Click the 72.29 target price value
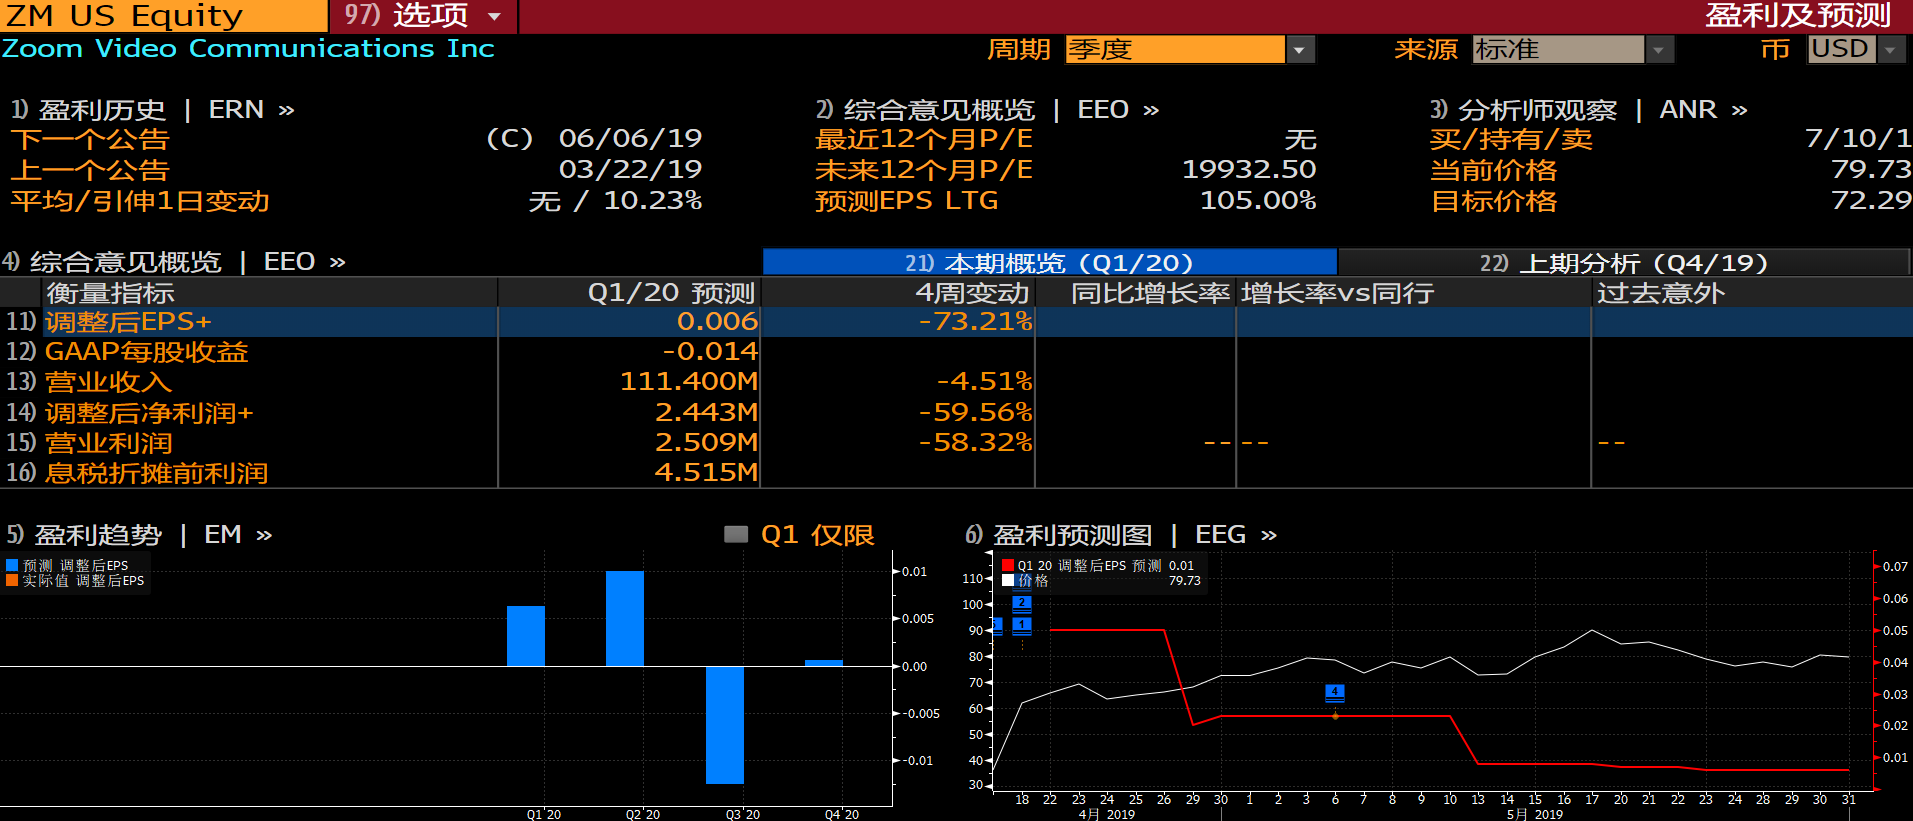 click(x=1871, y=201)
